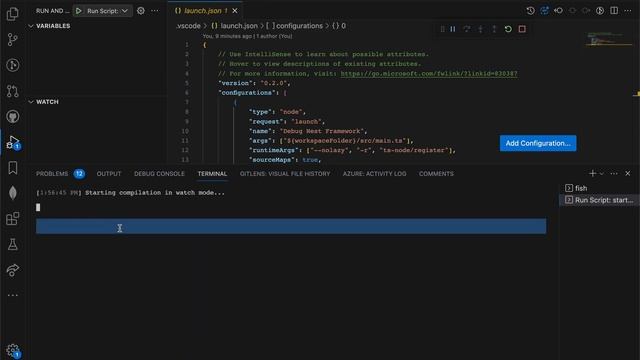Toggle the highlighted GitLens file annotations icon
Image resolution: width=640 pixels, height=360 pixels.
[x=544, y=11]
